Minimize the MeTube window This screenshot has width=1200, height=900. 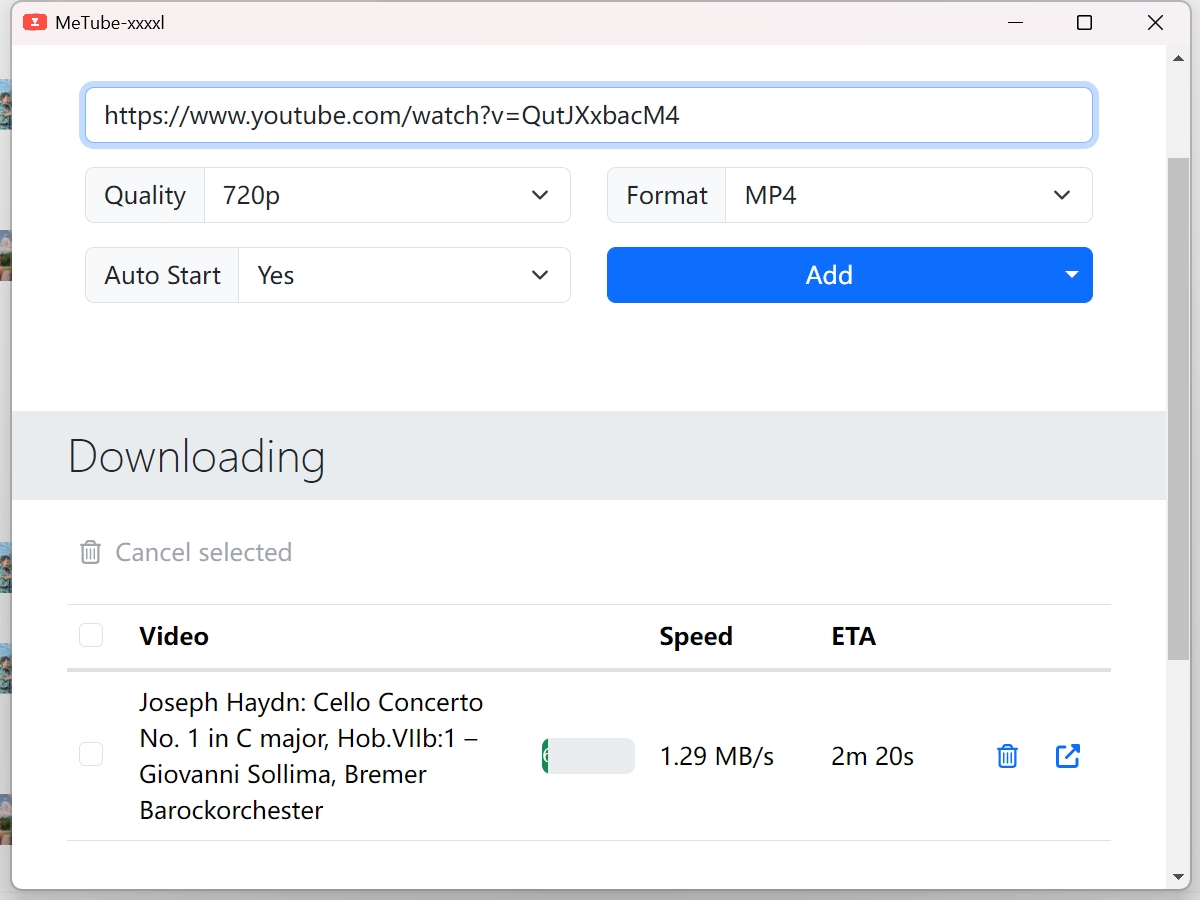click(1013, 22)
